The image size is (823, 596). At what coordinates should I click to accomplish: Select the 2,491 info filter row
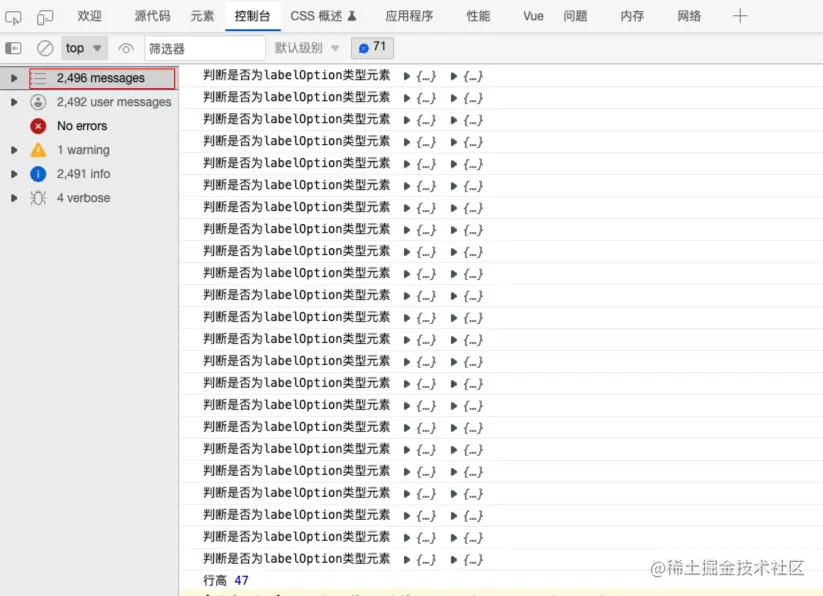point(89,174)
